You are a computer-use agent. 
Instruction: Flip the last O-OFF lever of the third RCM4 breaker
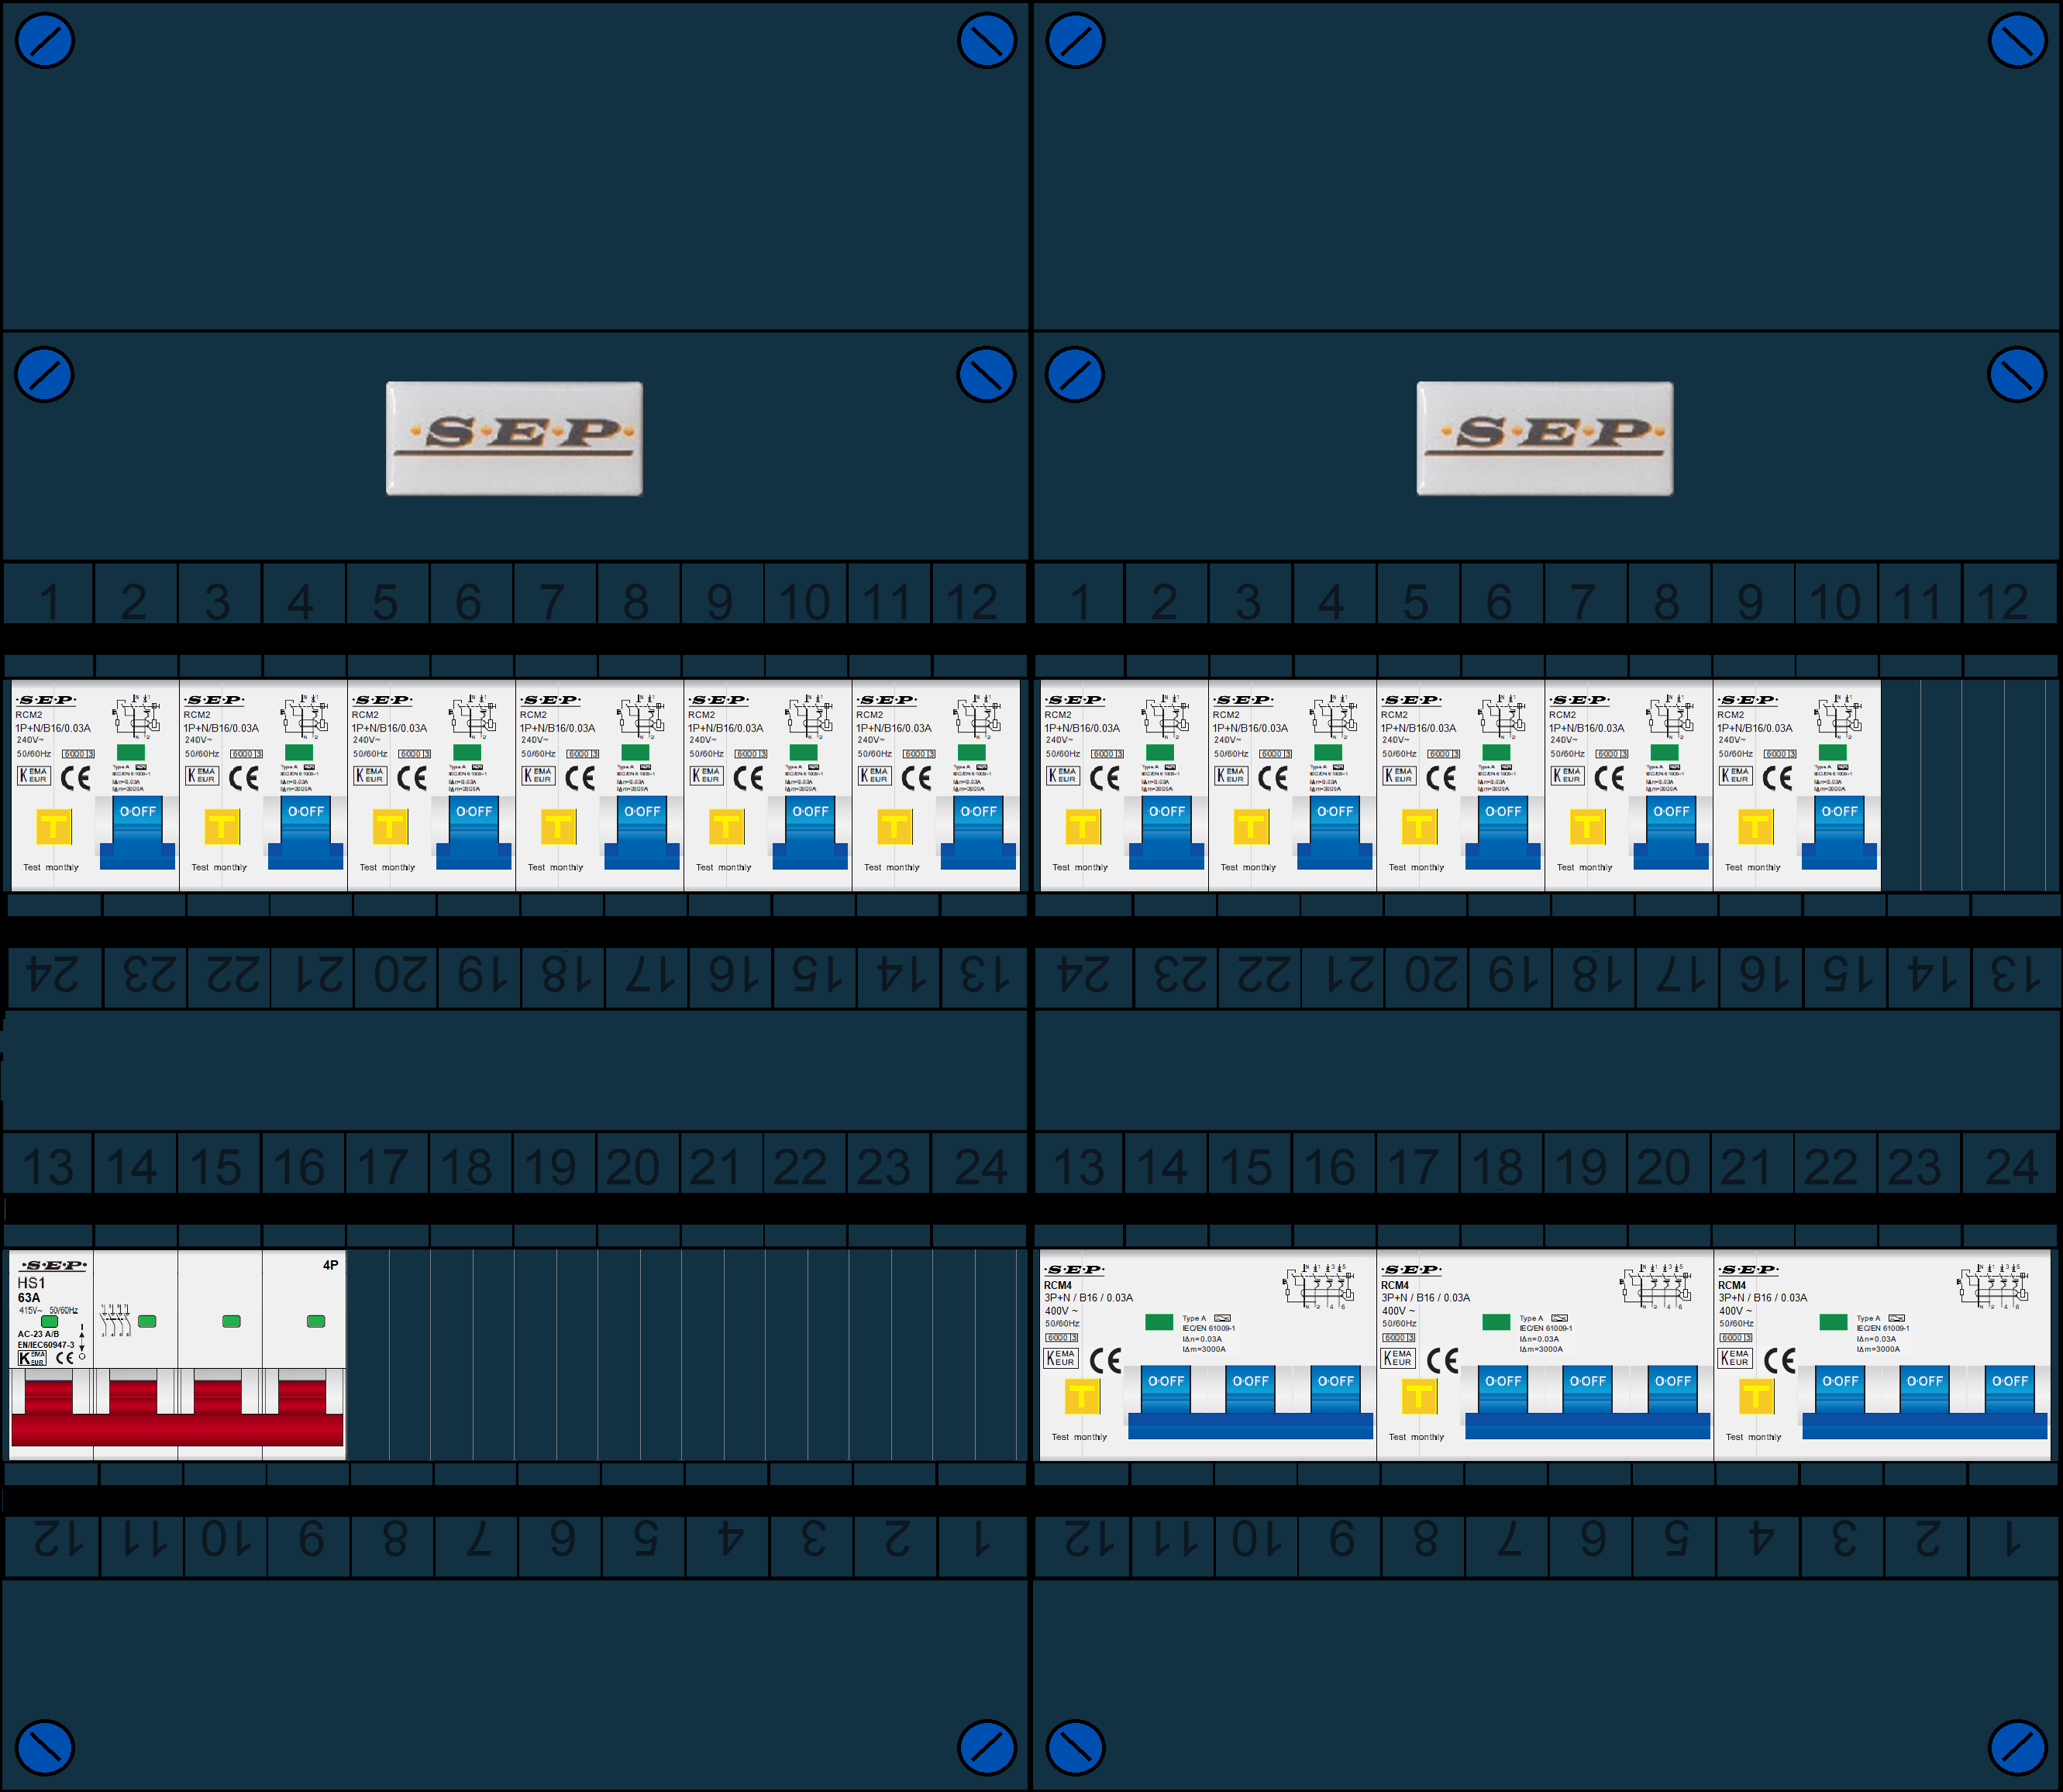2010,1390
